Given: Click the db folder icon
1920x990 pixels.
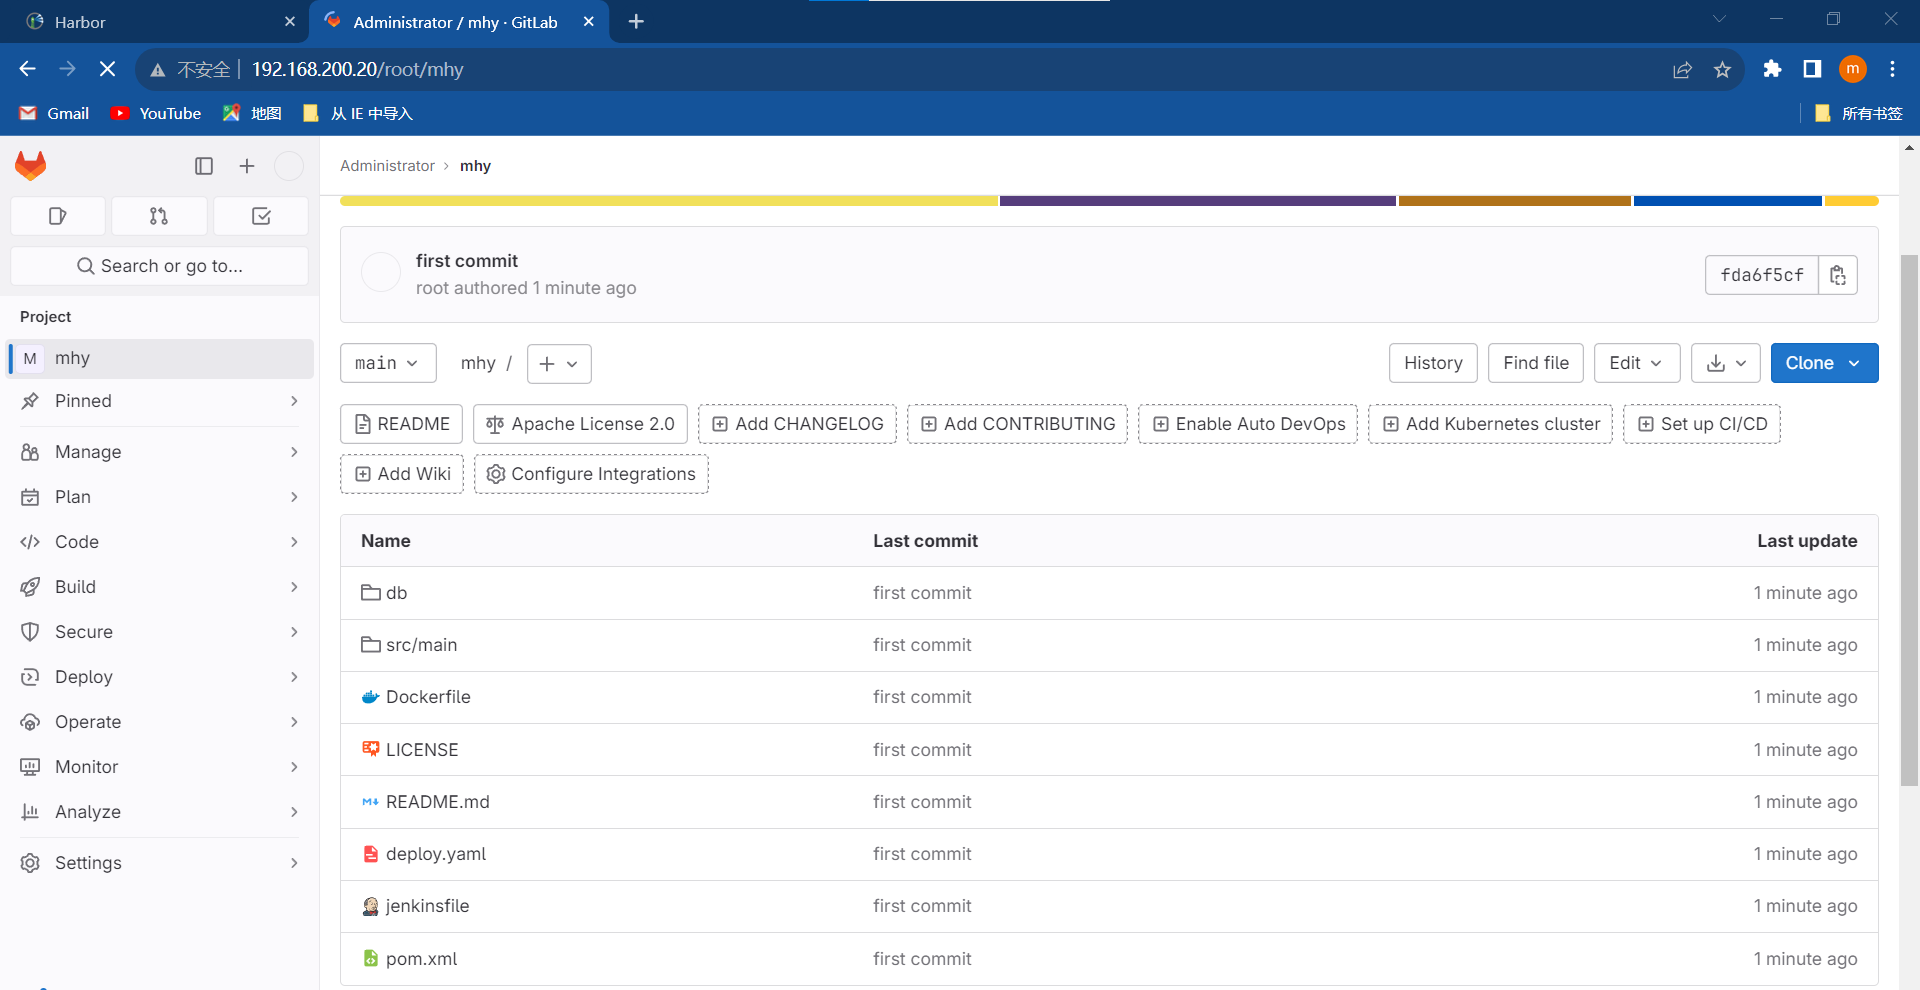Looking at the screenshot, I should click(371, 593).
